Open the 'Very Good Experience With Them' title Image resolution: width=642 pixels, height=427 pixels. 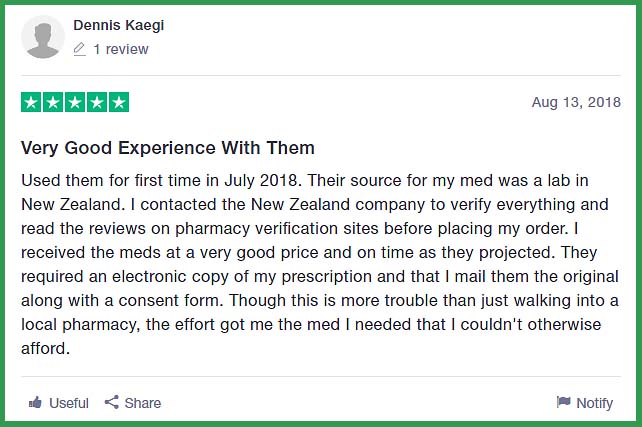point(168,148)
